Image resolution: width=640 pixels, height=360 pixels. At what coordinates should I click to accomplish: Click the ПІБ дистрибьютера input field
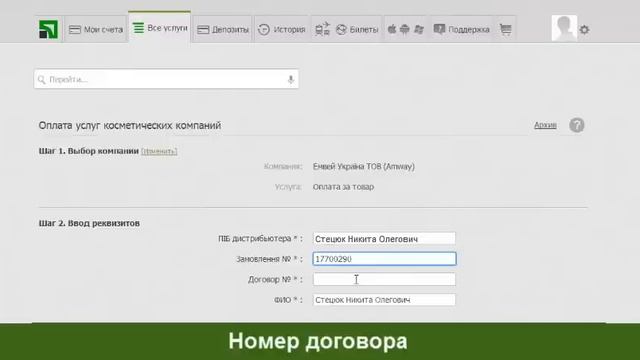point(384,239)
